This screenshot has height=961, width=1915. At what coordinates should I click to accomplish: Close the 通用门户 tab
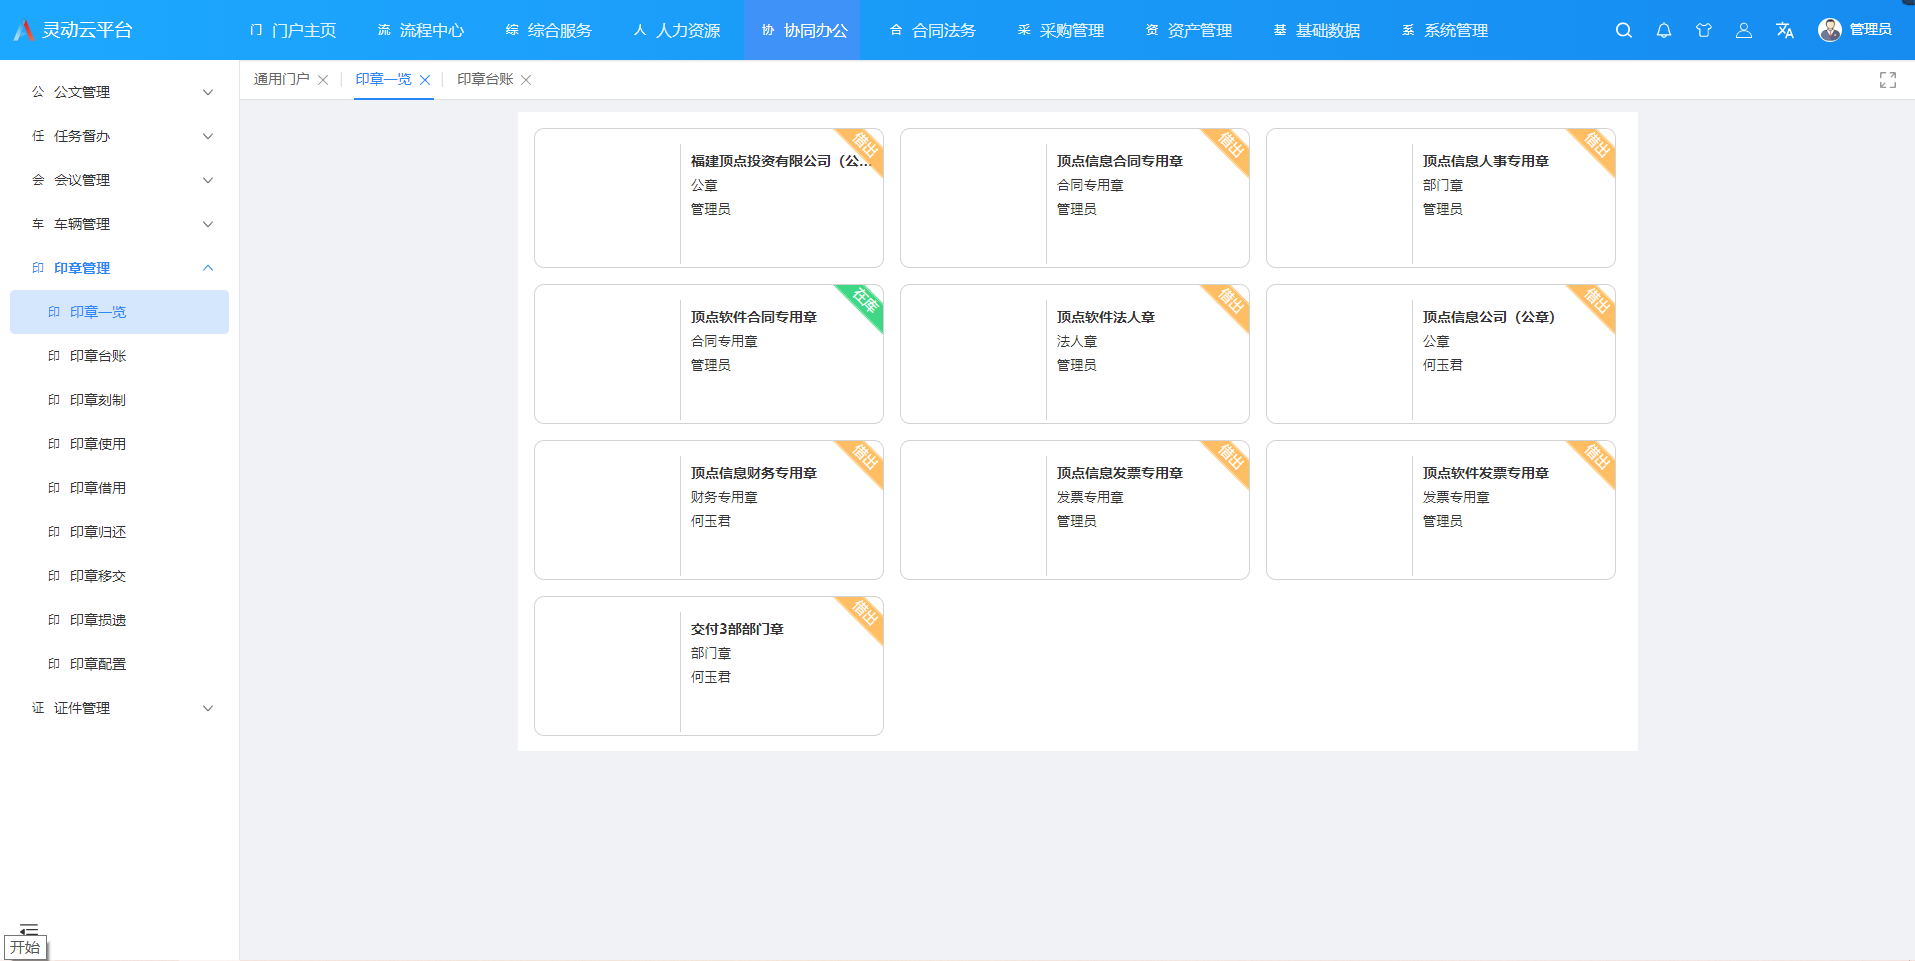click(x=323, y=80)
